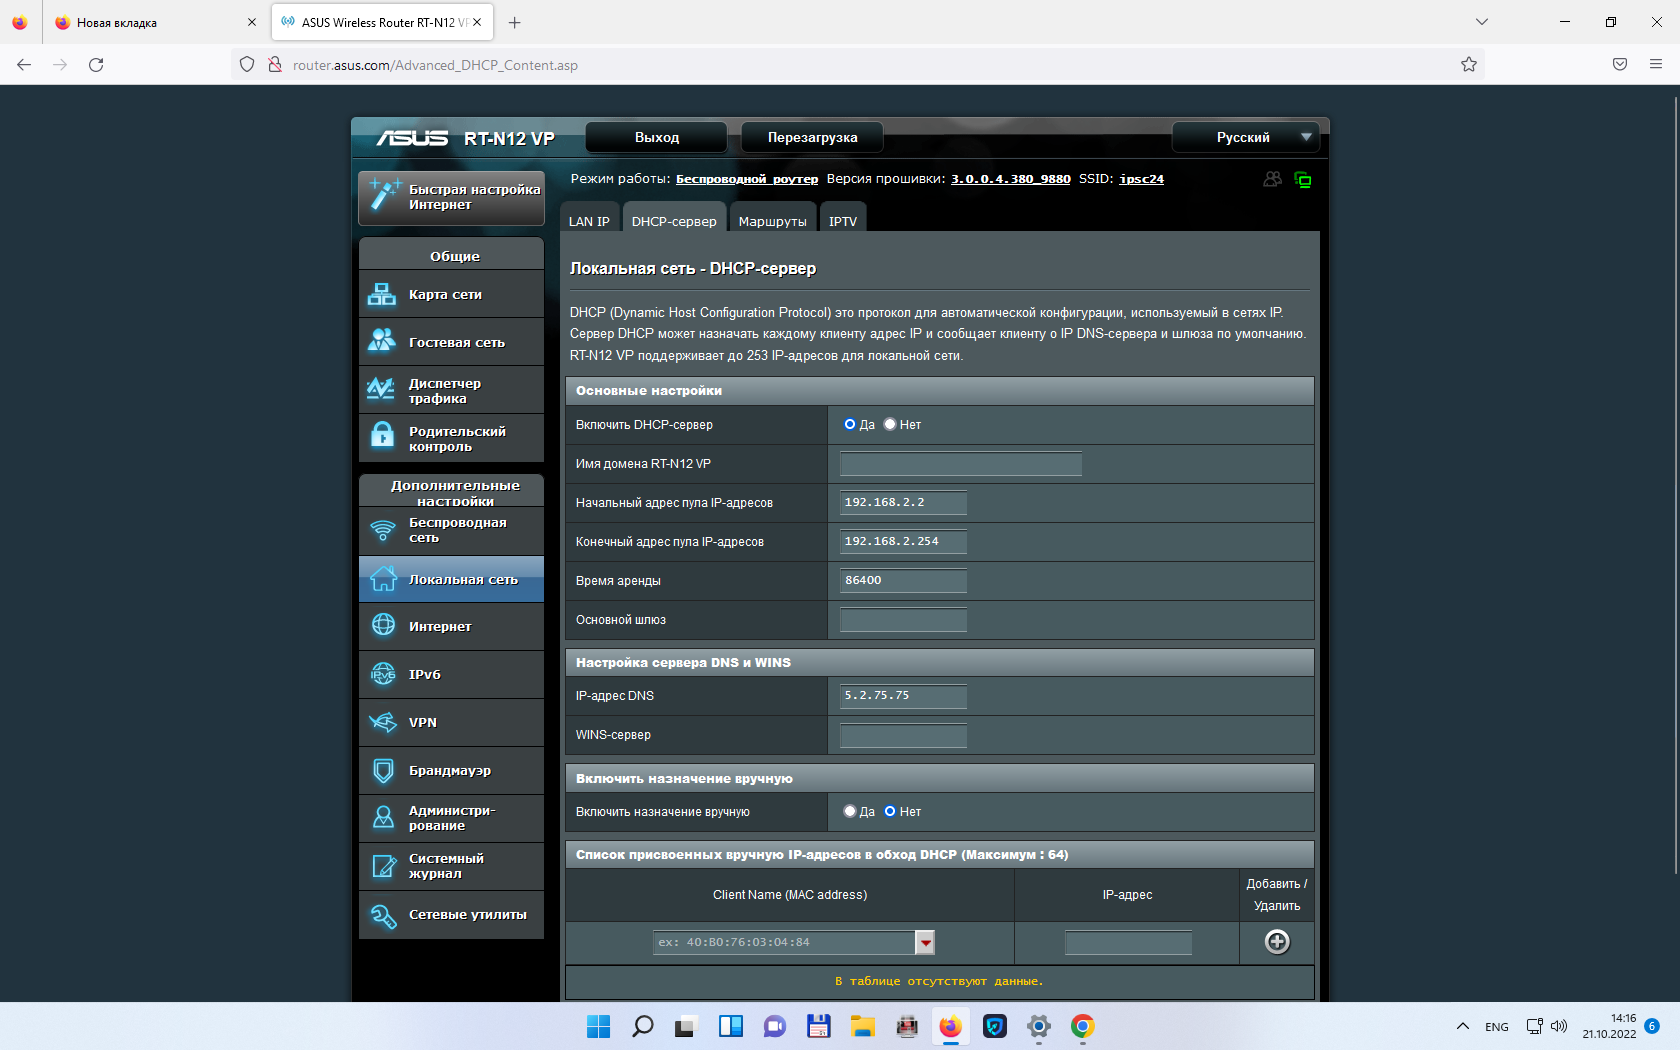Open the IPv6 sidebar icon

[x=383, y=674]
